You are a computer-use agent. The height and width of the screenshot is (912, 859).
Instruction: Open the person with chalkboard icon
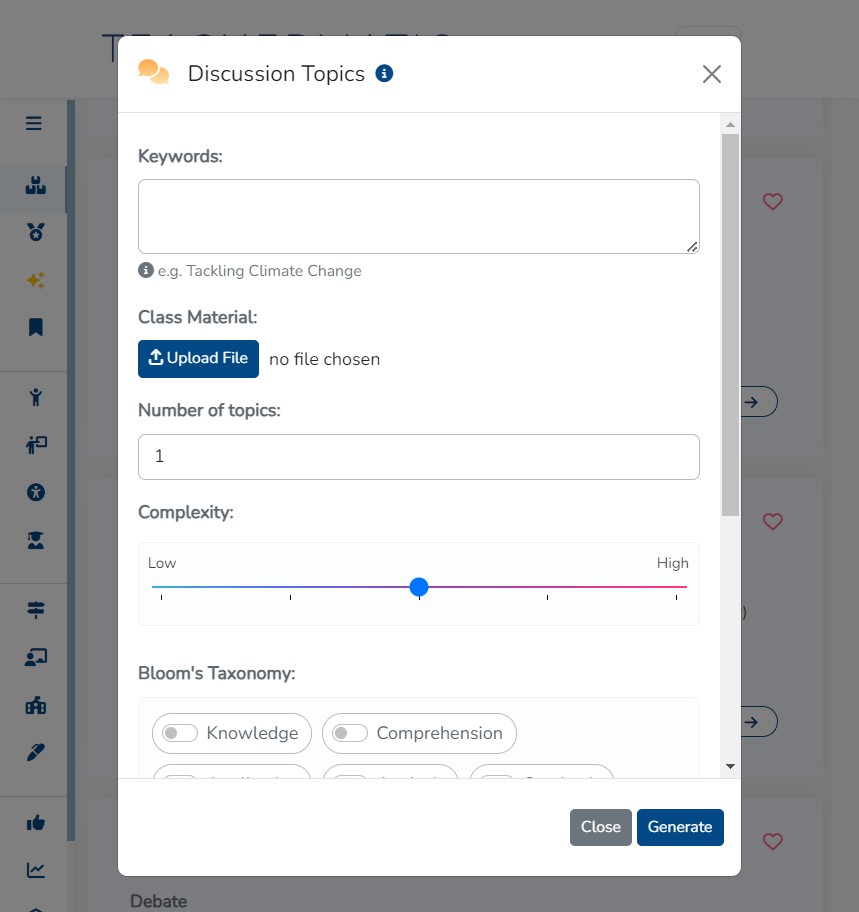(x=36, y=657)
